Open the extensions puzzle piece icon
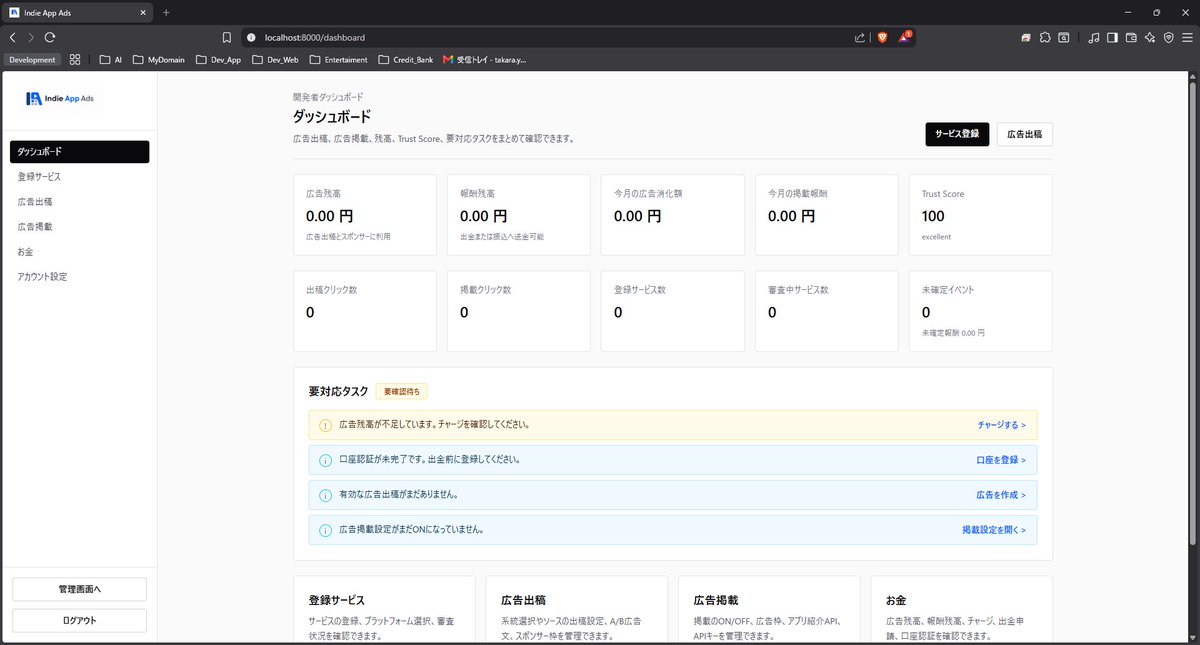Image resolution: width=1200 pixels, height=645 pixels. tap(1045, 37)
